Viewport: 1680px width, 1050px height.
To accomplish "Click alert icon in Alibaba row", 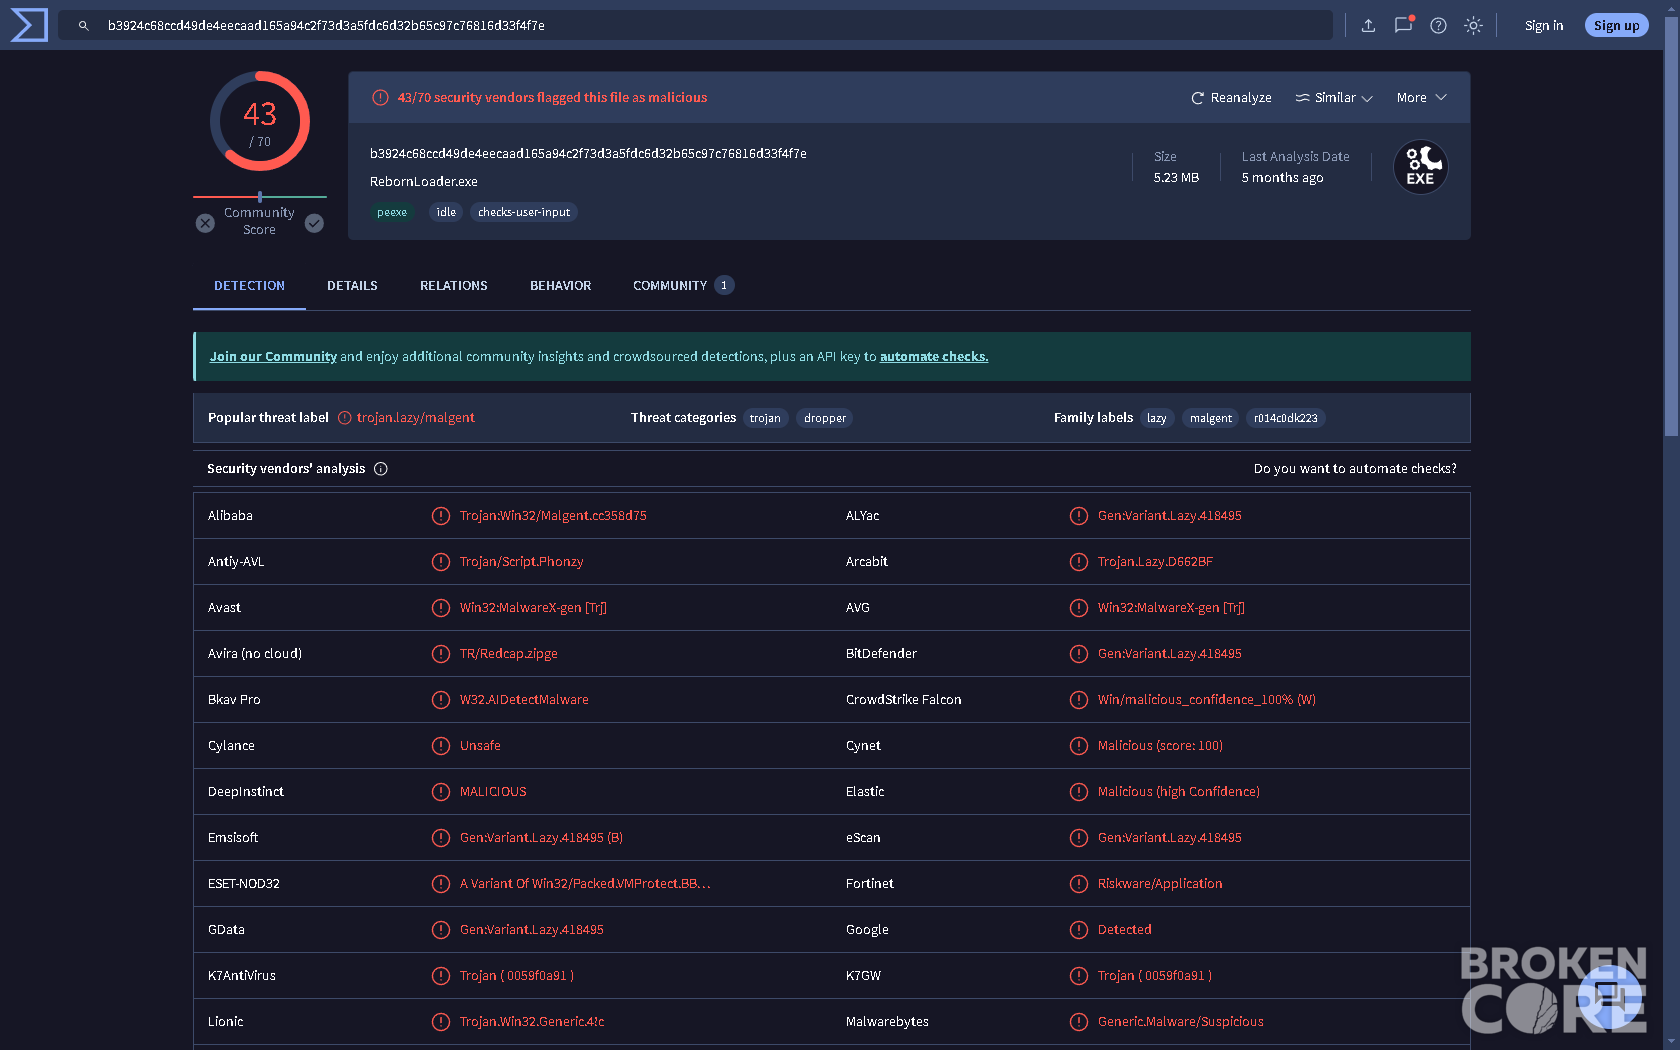I will pyautogui.click(x=440, y=516).
